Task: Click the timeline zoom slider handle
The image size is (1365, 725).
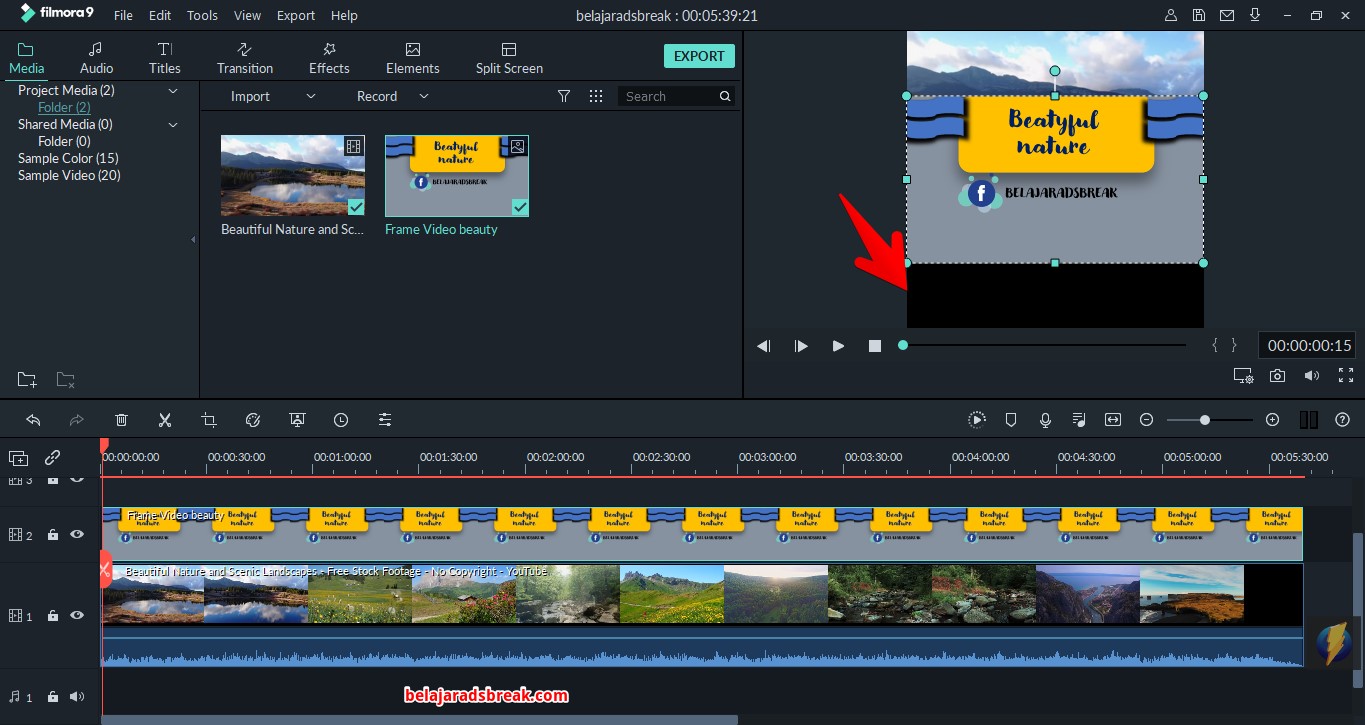Action: coord(1205,420)
